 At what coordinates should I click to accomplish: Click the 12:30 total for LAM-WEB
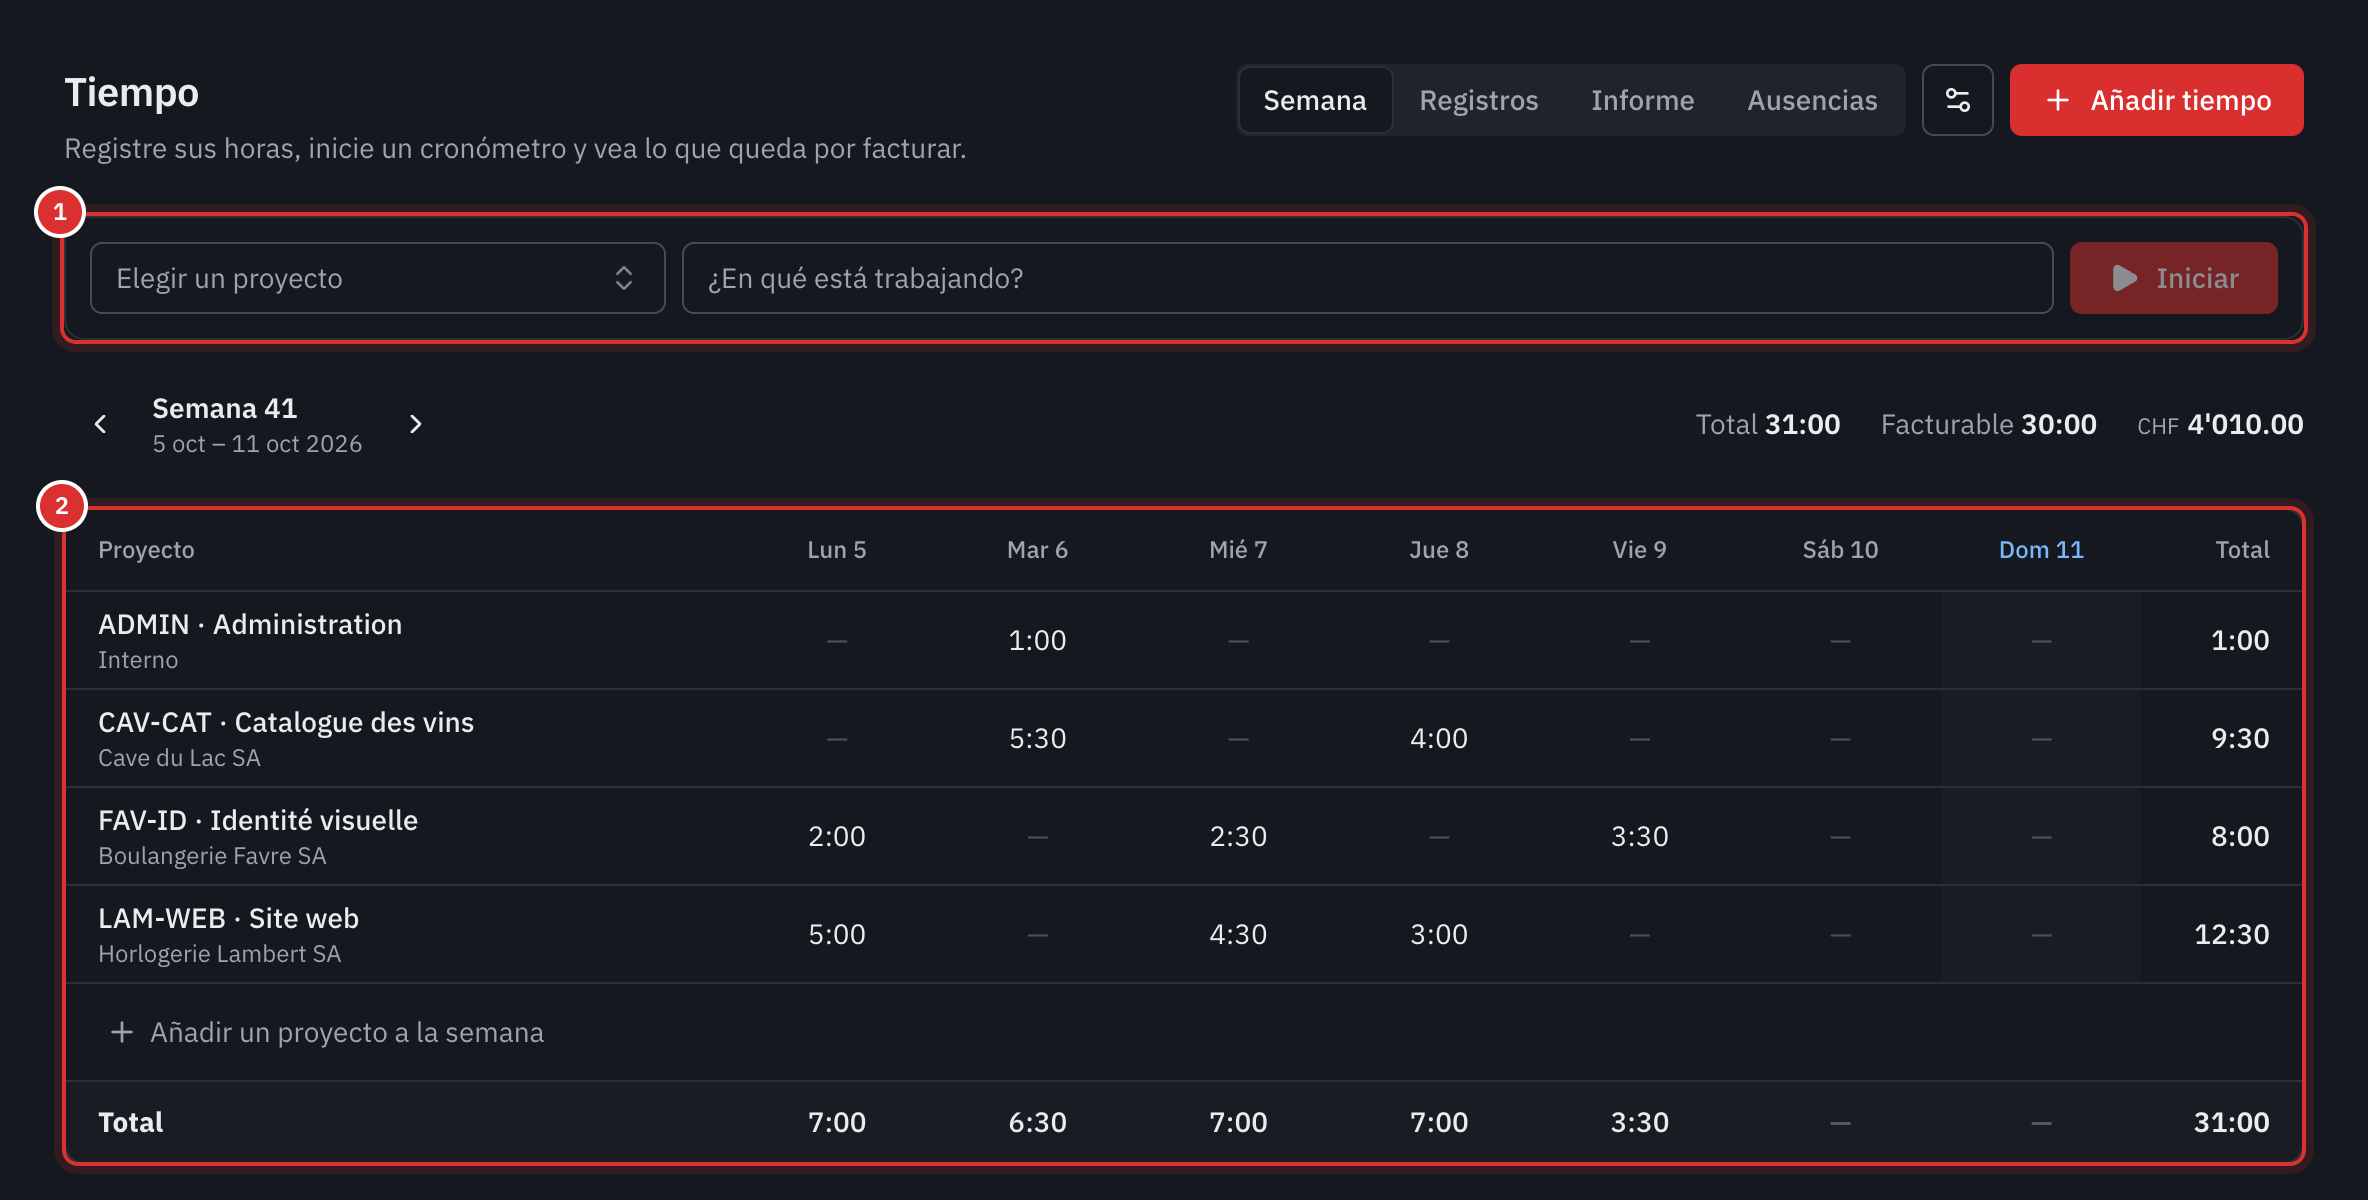pyautogui.click(x=2231, y=934)
